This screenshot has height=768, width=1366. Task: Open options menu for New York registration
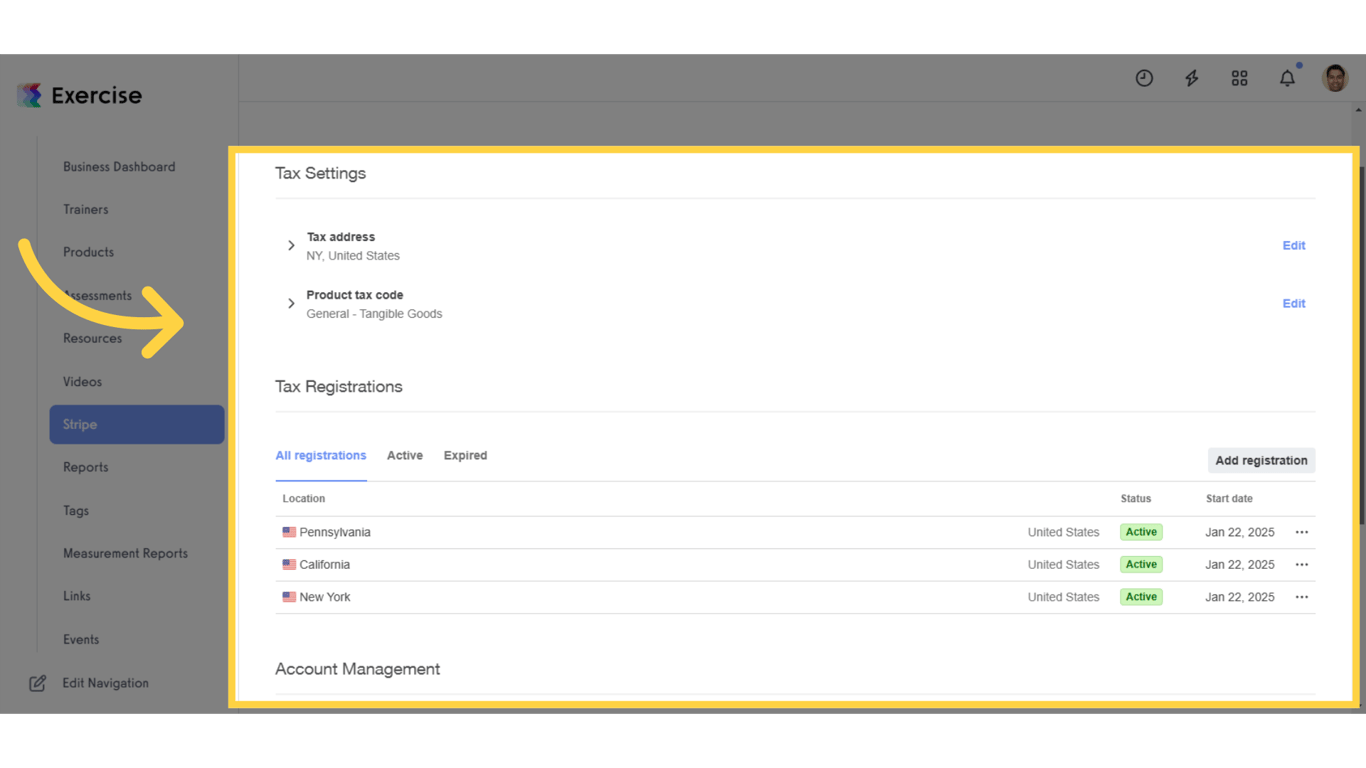[x=1301, y=596]
